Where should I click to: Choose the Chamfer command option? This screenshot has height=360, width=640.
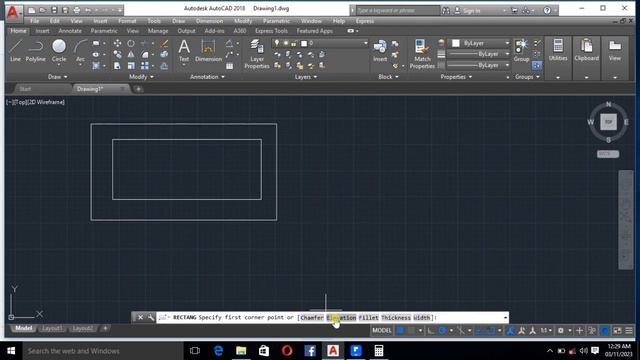point(312,318)
